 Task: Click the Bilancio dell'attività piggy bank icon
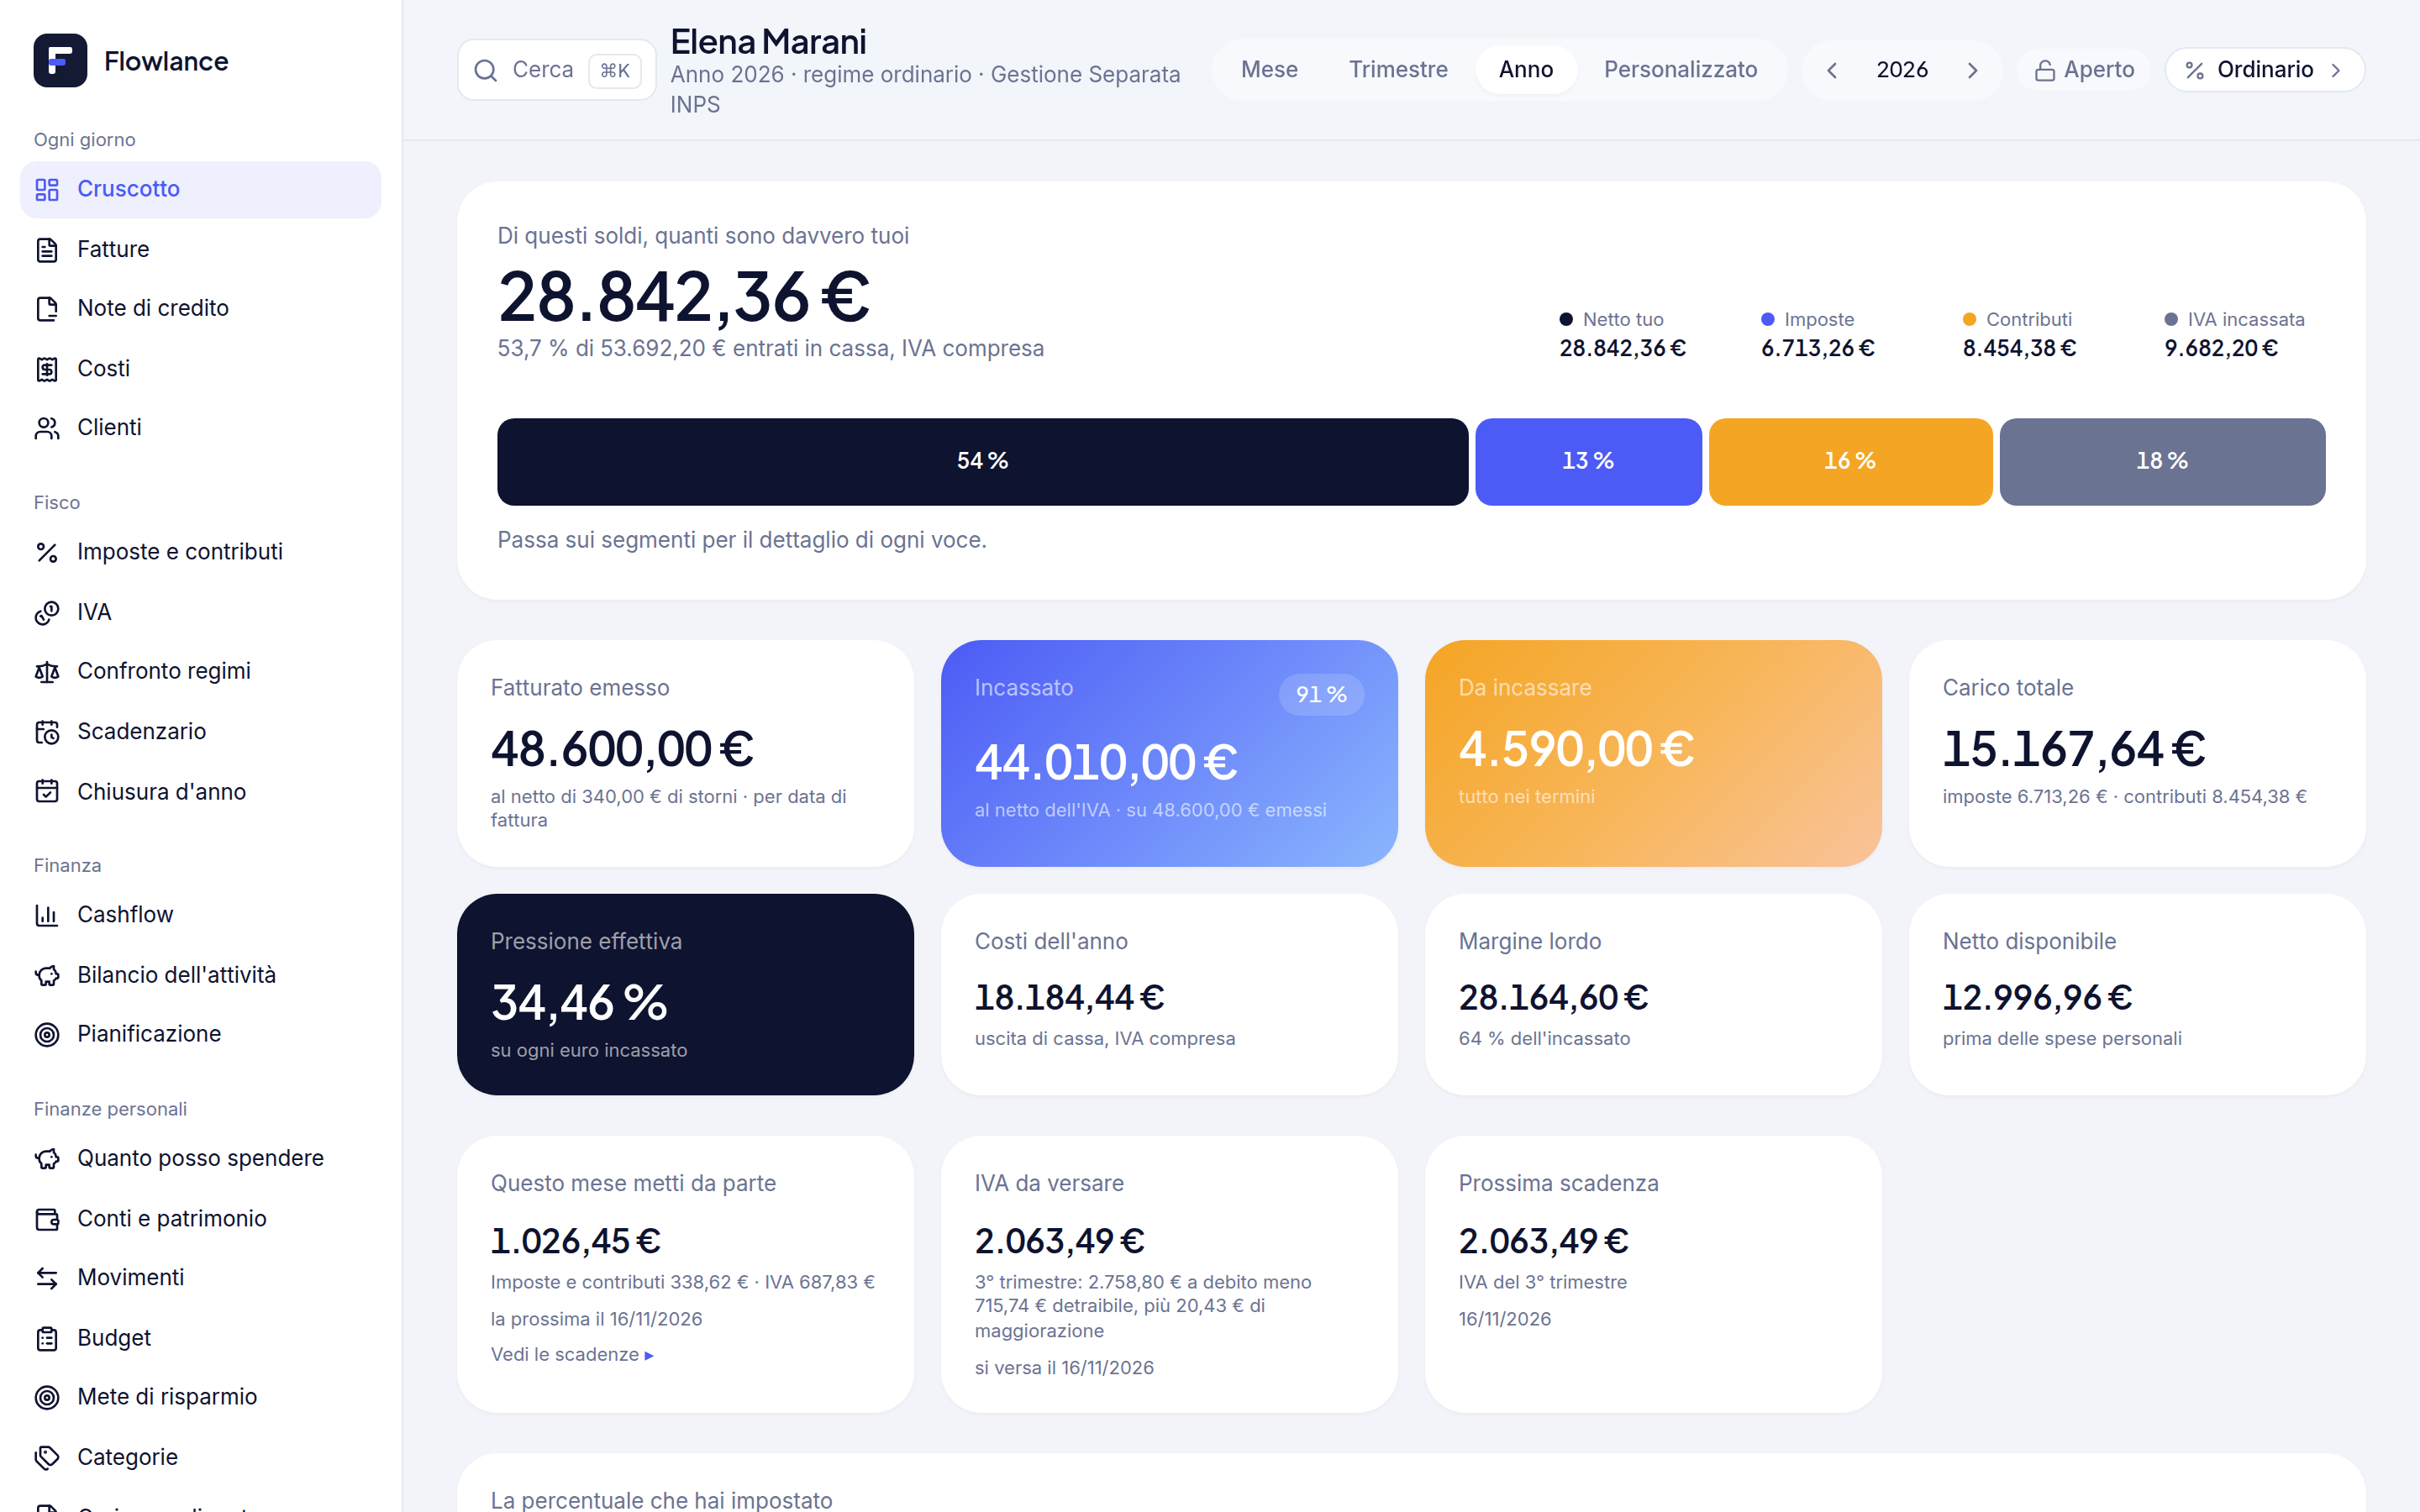(47, 975)
